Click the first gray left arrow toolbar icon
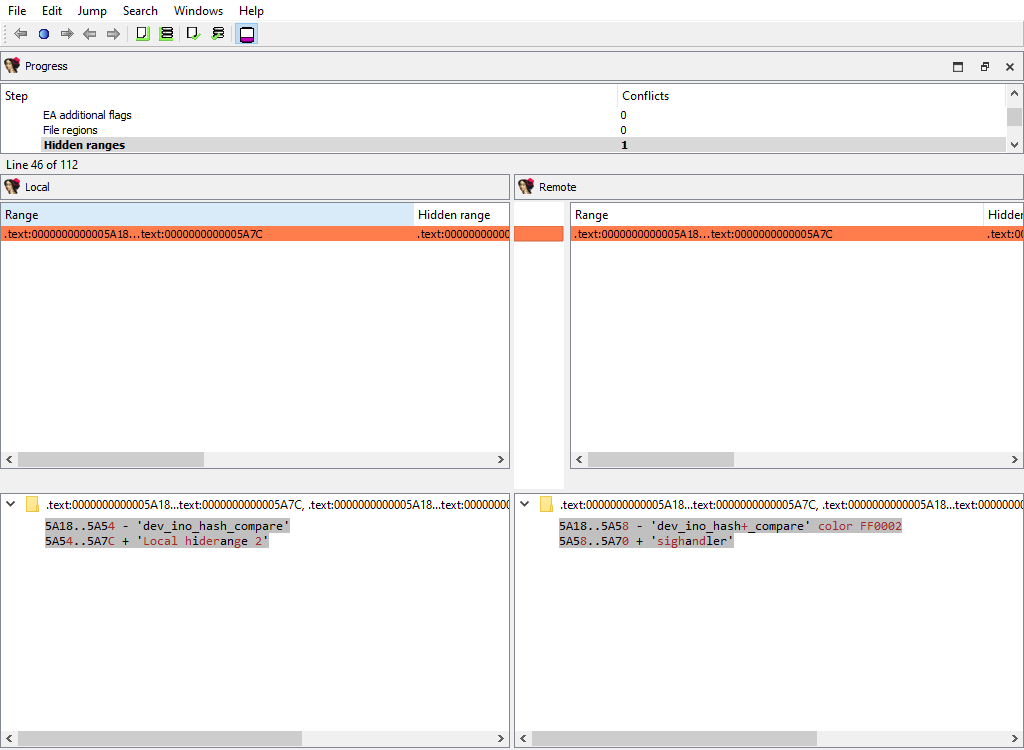 tap(20, 34)
